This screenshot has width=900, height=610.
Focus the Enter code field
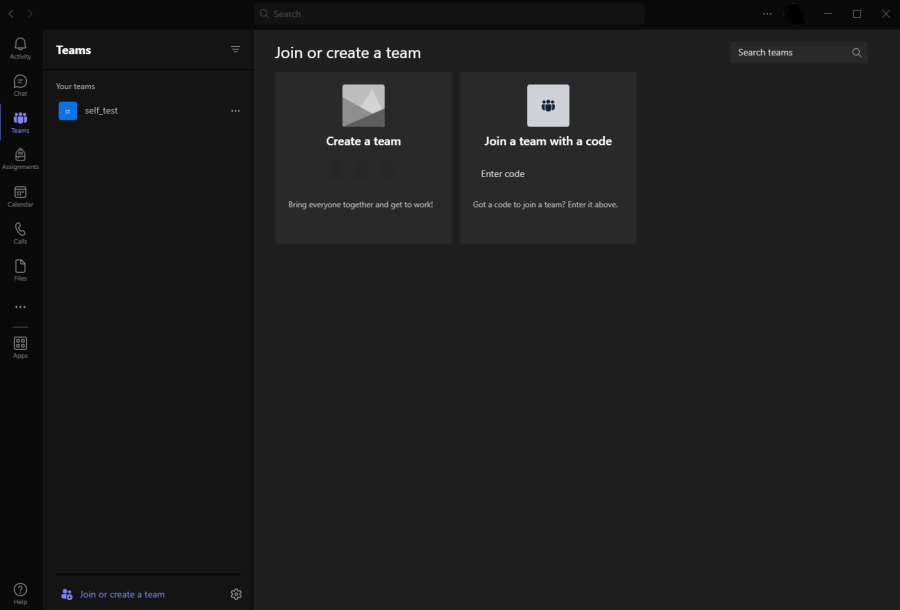(x=548, y=174)
